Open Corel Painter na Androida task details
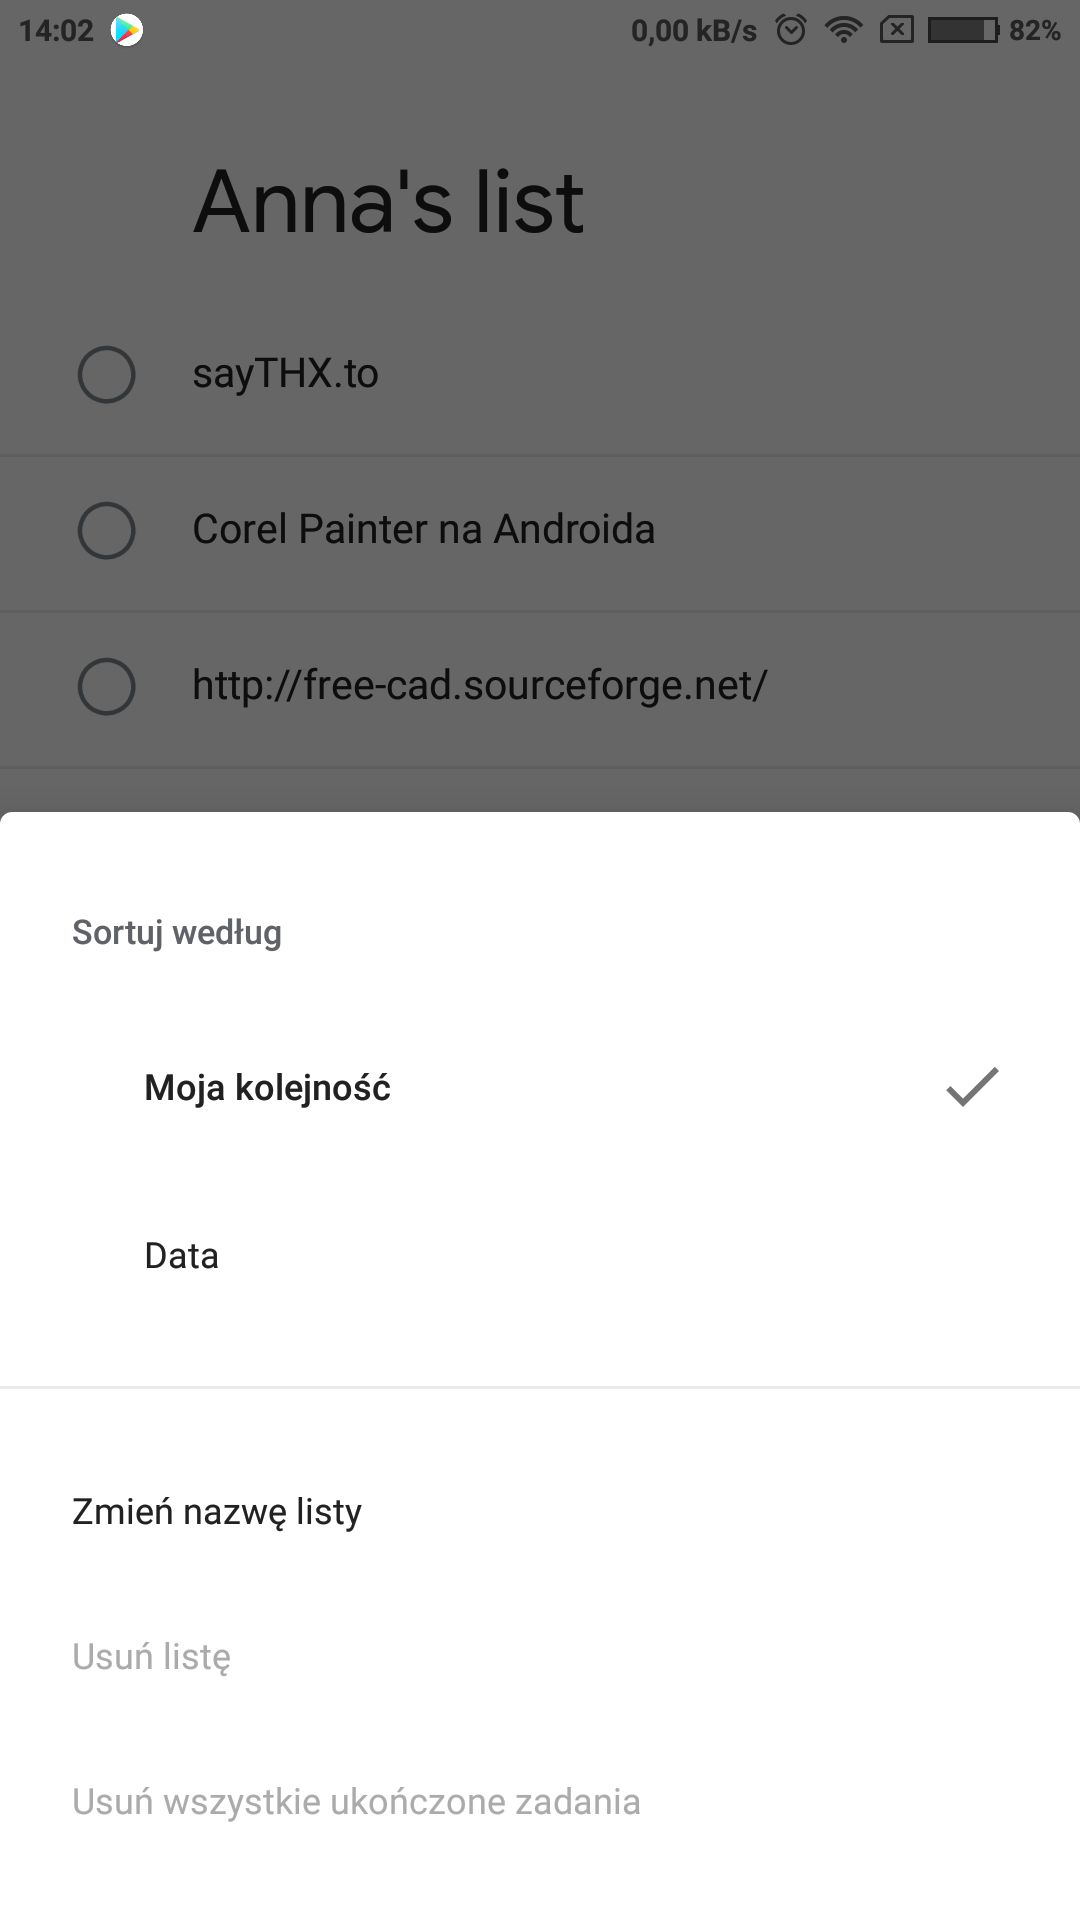The width and height of the screenshot is (1080, 1920). click(423, 529)
